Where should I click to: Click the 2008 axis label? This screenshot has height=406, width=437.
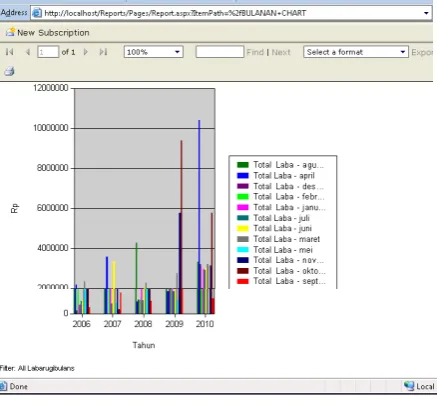(143, 324)
